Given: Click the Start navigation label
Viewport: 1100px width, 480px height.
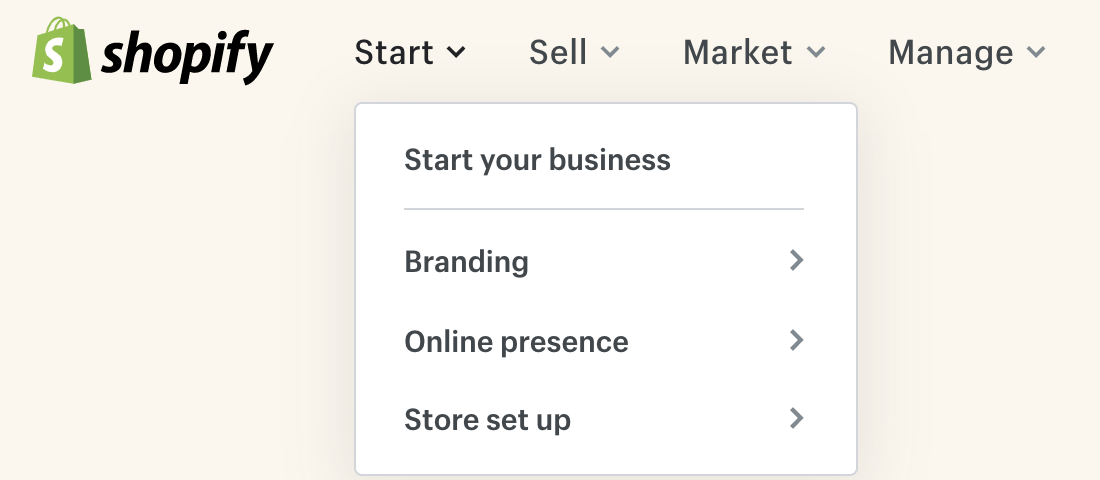Looking at the screenshot, I should click(394, 53).
